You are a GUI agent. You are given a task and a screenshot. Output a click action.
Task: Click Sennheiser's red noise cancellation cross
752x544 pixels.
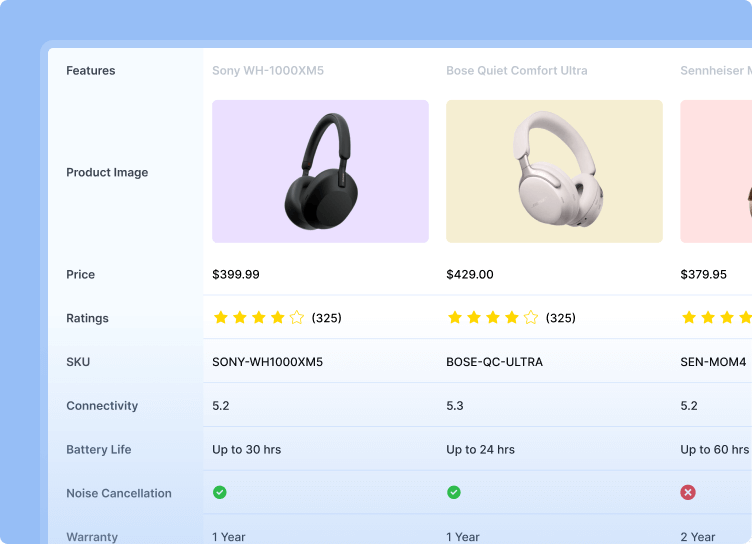click(688, 493)
